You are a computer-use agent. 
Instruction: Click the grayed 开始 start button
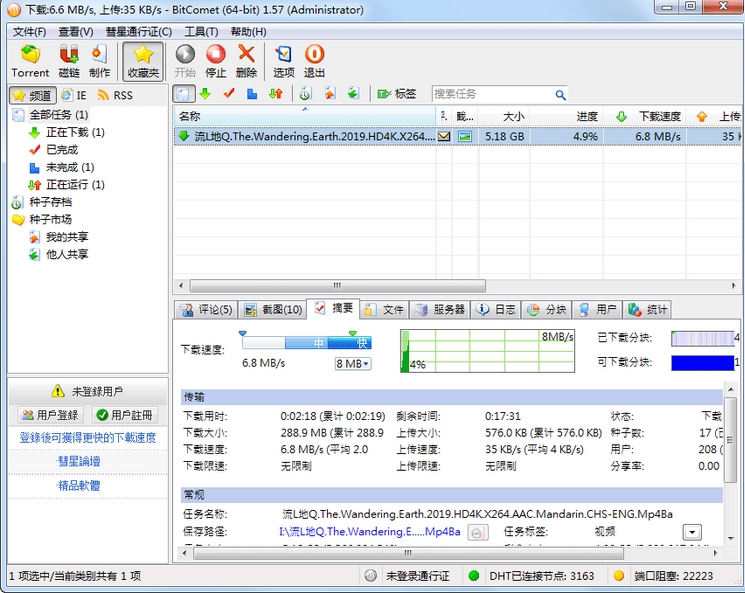pyautogui.click(x=185, y=61)
